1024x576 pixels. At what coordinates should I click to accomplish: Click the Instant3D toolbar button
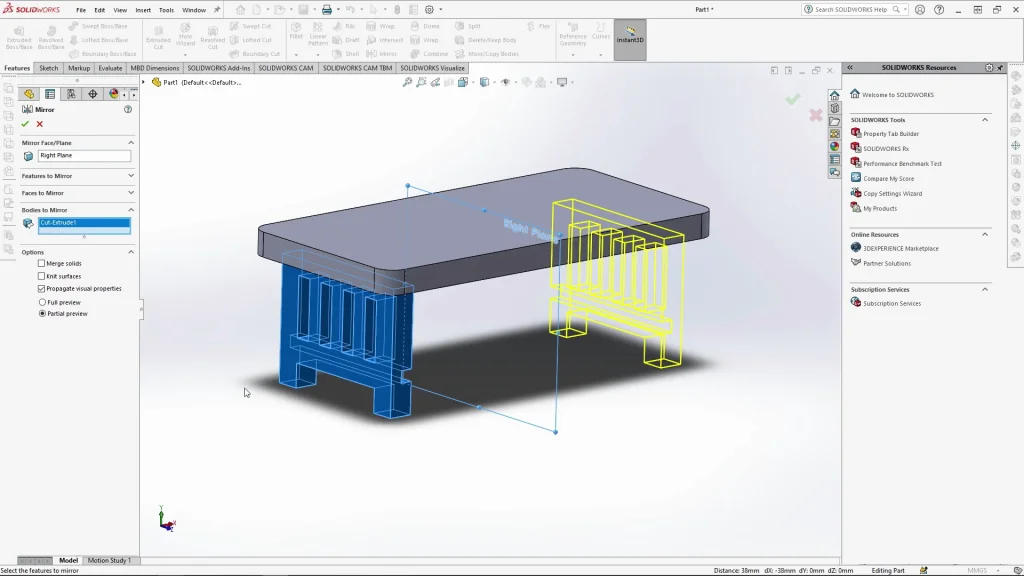(x=630, y=39)
